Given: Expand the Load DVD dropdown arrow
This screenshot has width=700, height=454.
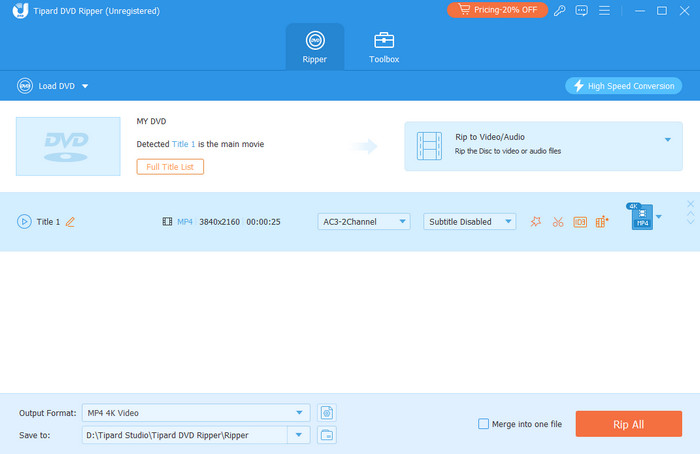Looking at the screenshot, I should point(85,86).
